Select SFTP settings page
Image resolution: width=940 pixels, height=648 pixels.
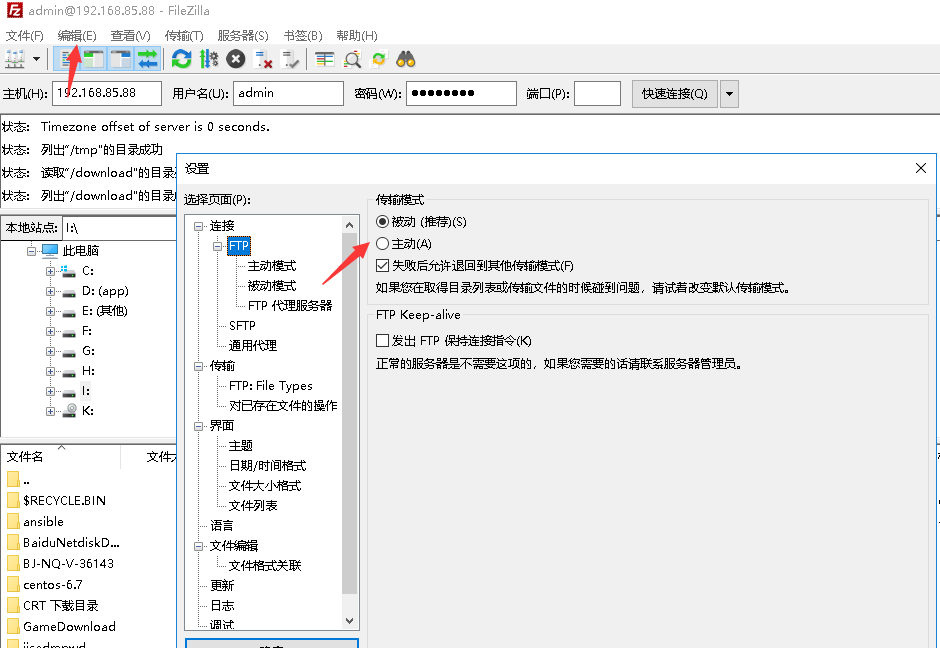242,325
